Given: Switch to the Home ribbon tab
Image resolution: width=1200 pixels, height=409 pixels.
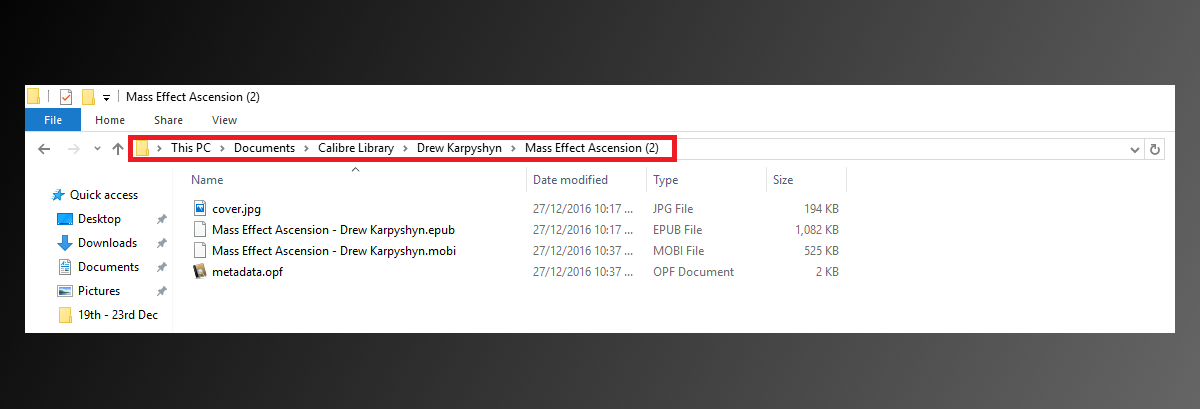Looking at the screenshot, I should pyautogui.click(x=110, y=120).
